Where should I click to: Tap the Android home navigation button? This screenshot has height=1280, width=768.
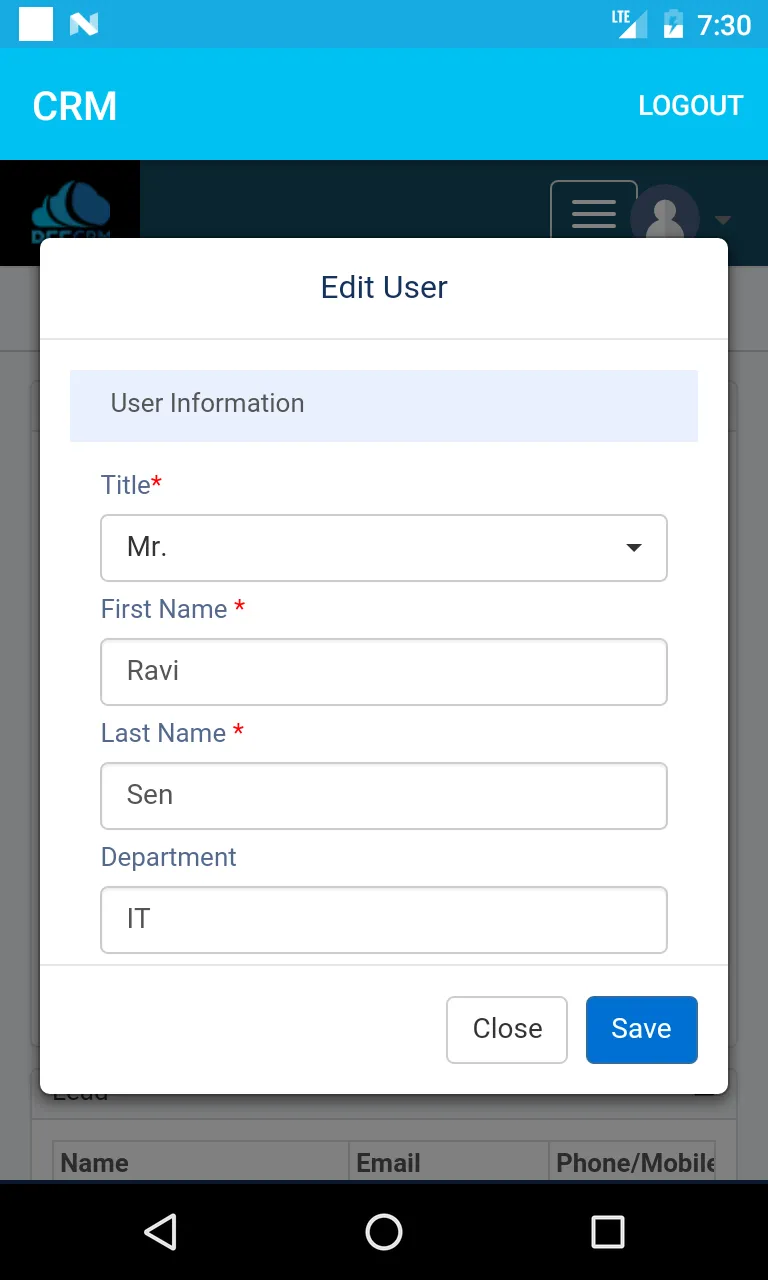[384, 1232]
